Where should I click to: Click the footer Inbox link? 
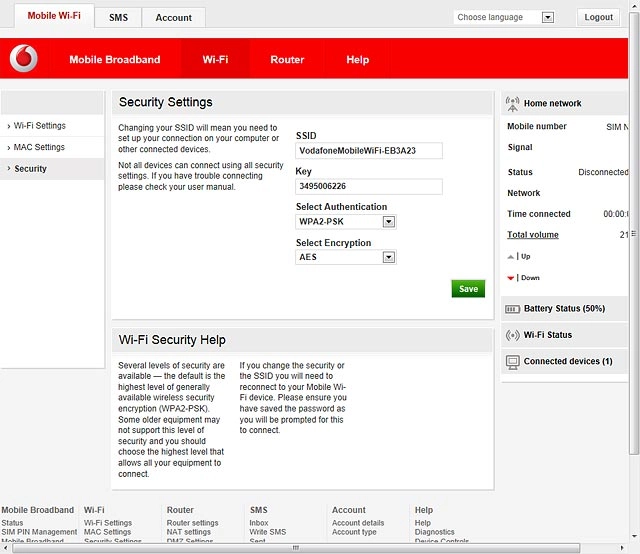[x=259, y=523]
